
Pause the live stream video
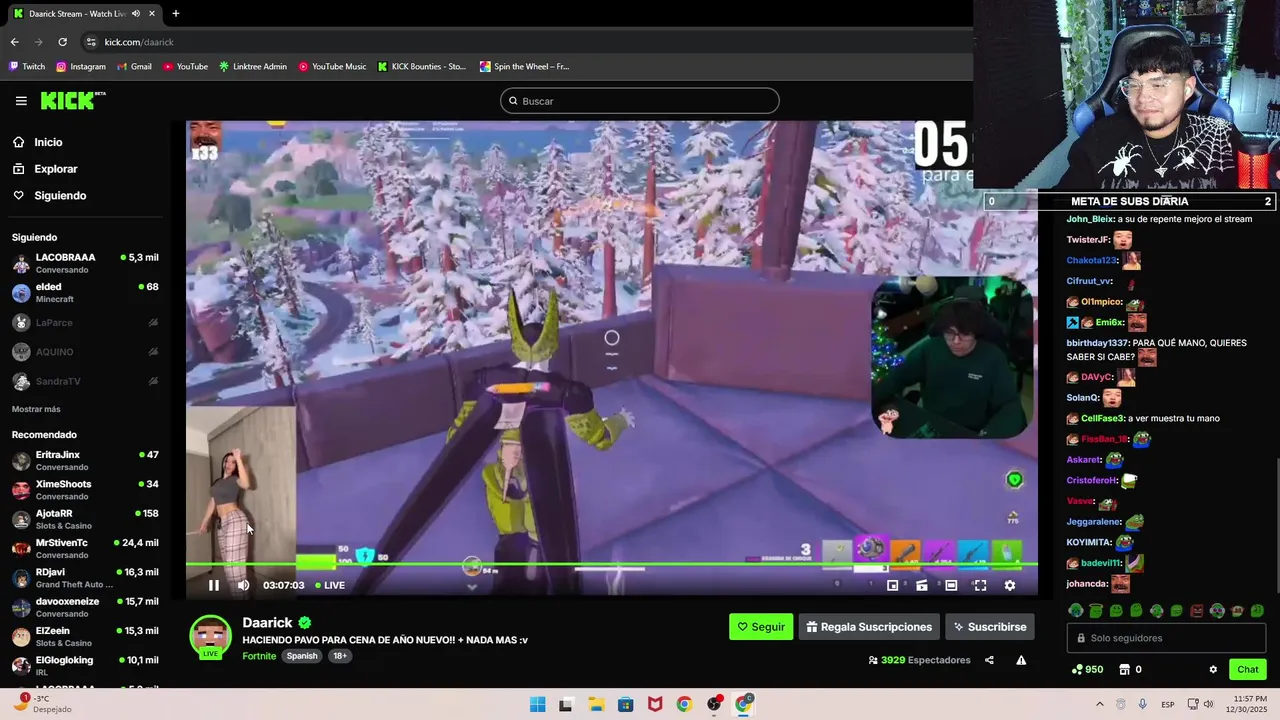(x=213, y=585)
